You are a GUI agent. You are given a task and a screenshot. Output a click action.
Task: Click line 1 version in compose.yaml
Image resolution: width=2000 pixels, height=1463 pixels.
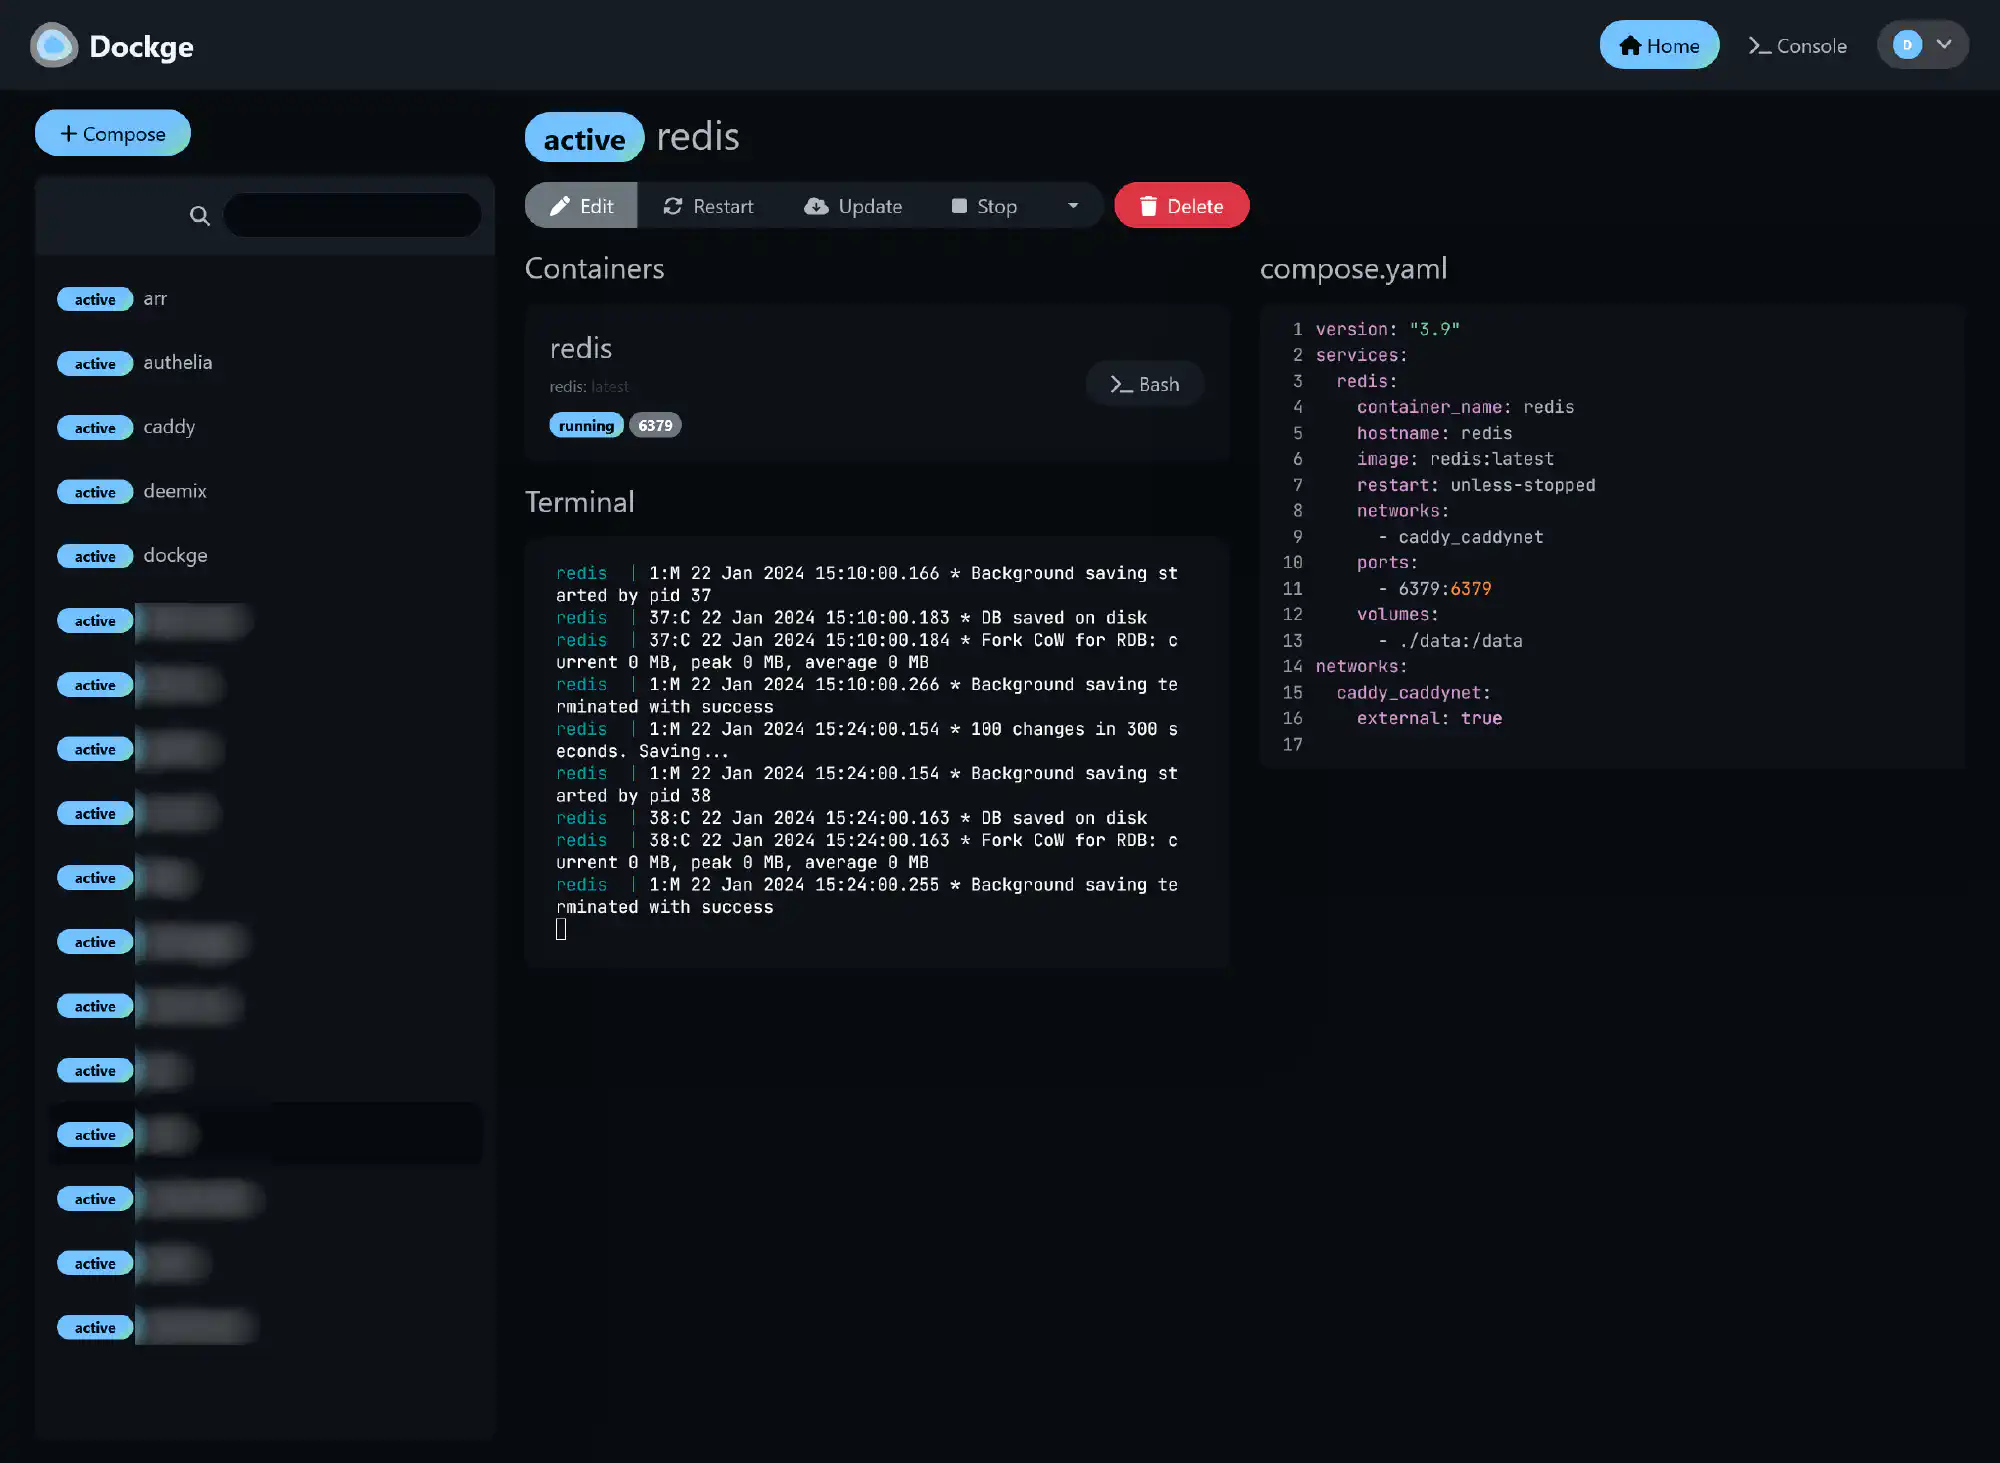pos(1387,329)
